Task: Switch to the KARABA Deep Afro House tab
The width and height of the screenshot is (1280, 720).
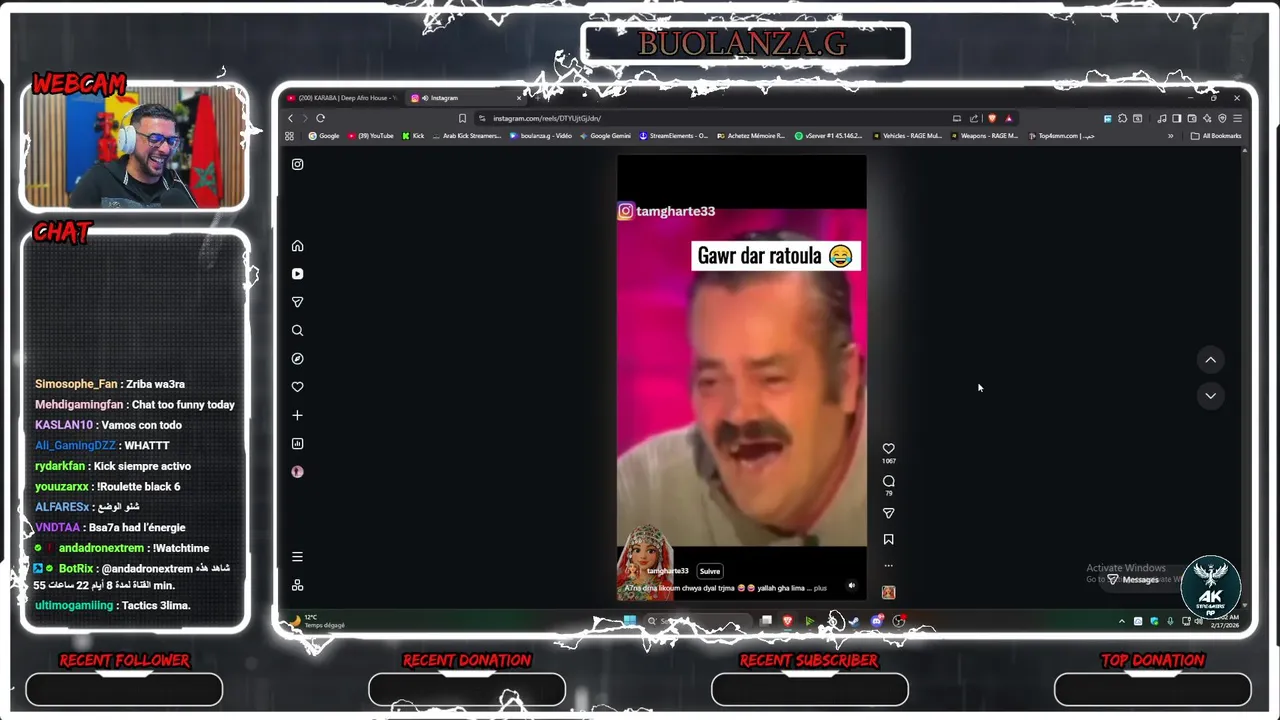Action: click(340, 98)
